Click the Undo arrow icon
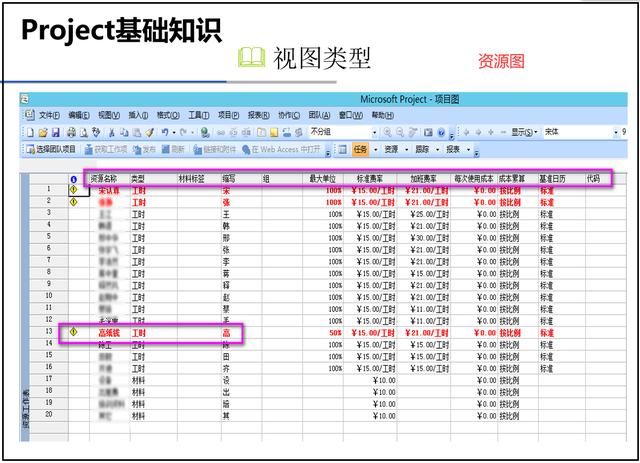This screenshot has height=463, width=640. 165,132
